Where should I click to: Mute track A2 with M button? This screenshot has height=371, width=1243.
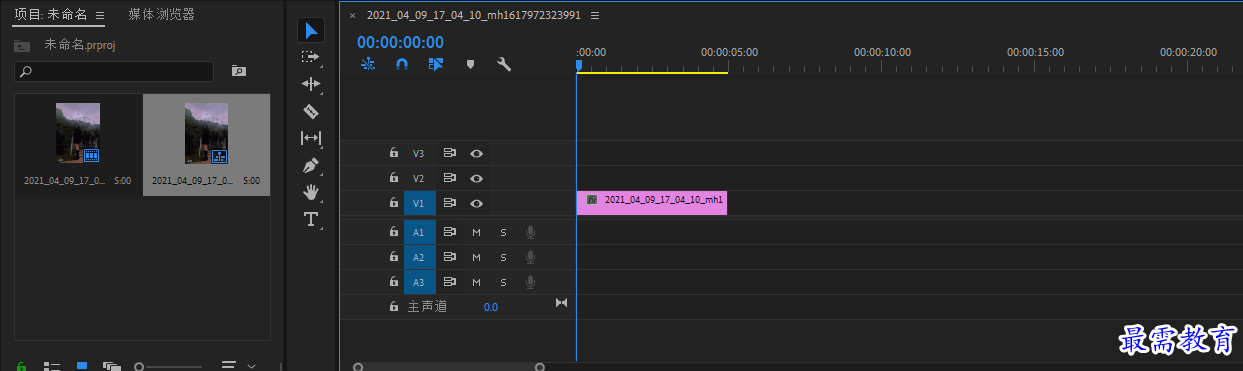click(477, 257)
